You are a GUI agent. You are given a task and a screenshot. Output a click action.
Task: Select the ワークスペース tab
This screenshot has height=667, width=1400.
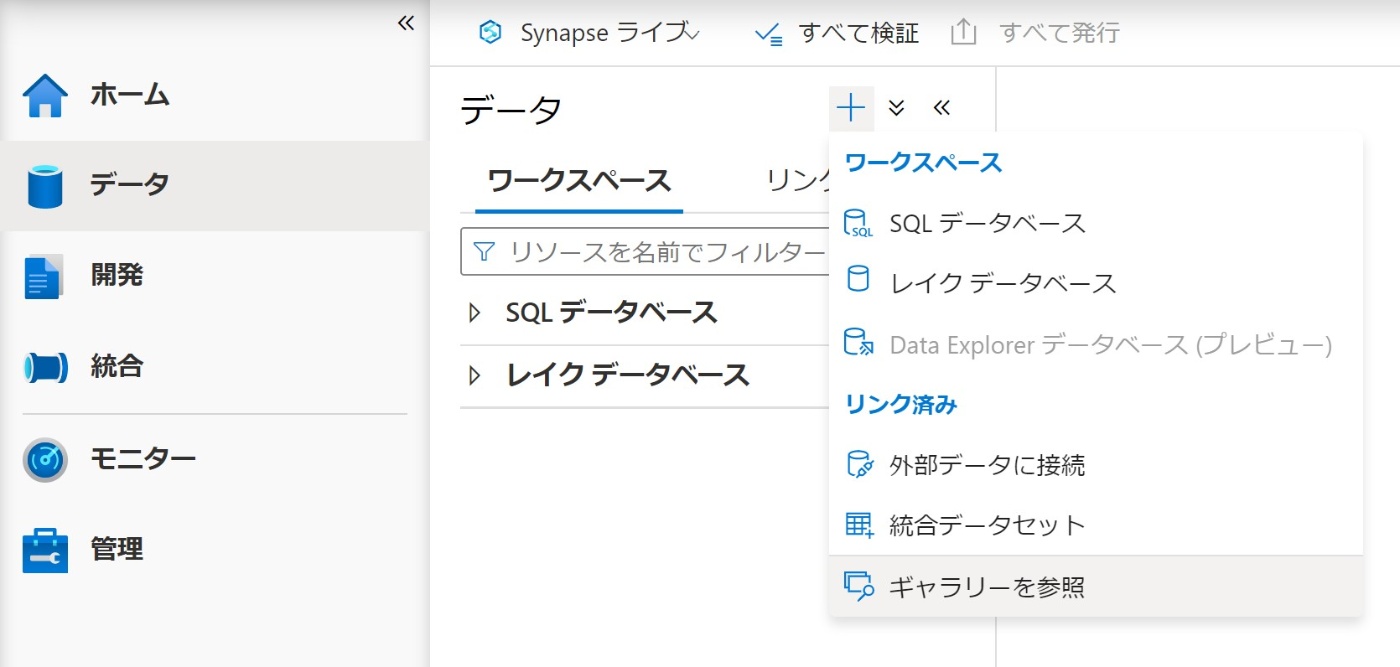[579, 182]
